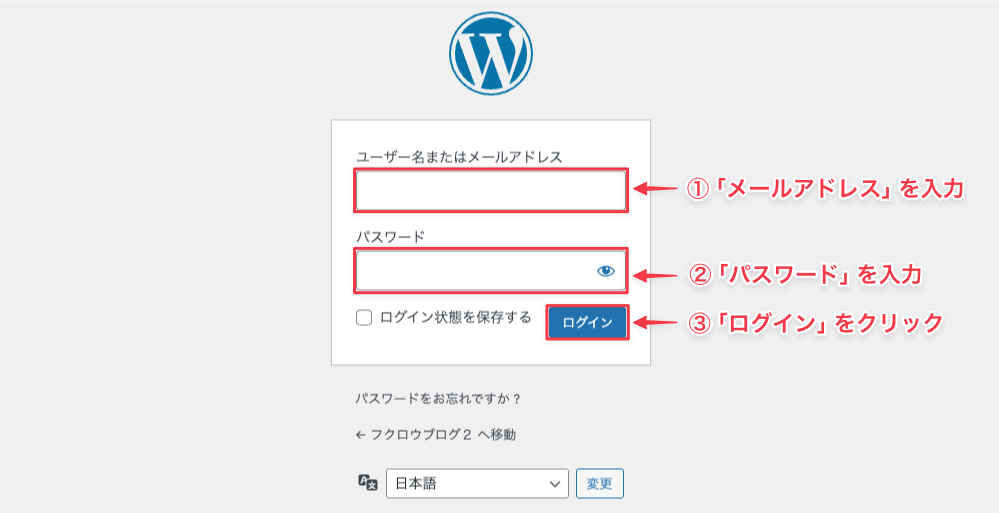The image size is (999, 513).
Task: Go to フクロウブログ２ via back link
Action: point(435,435)
